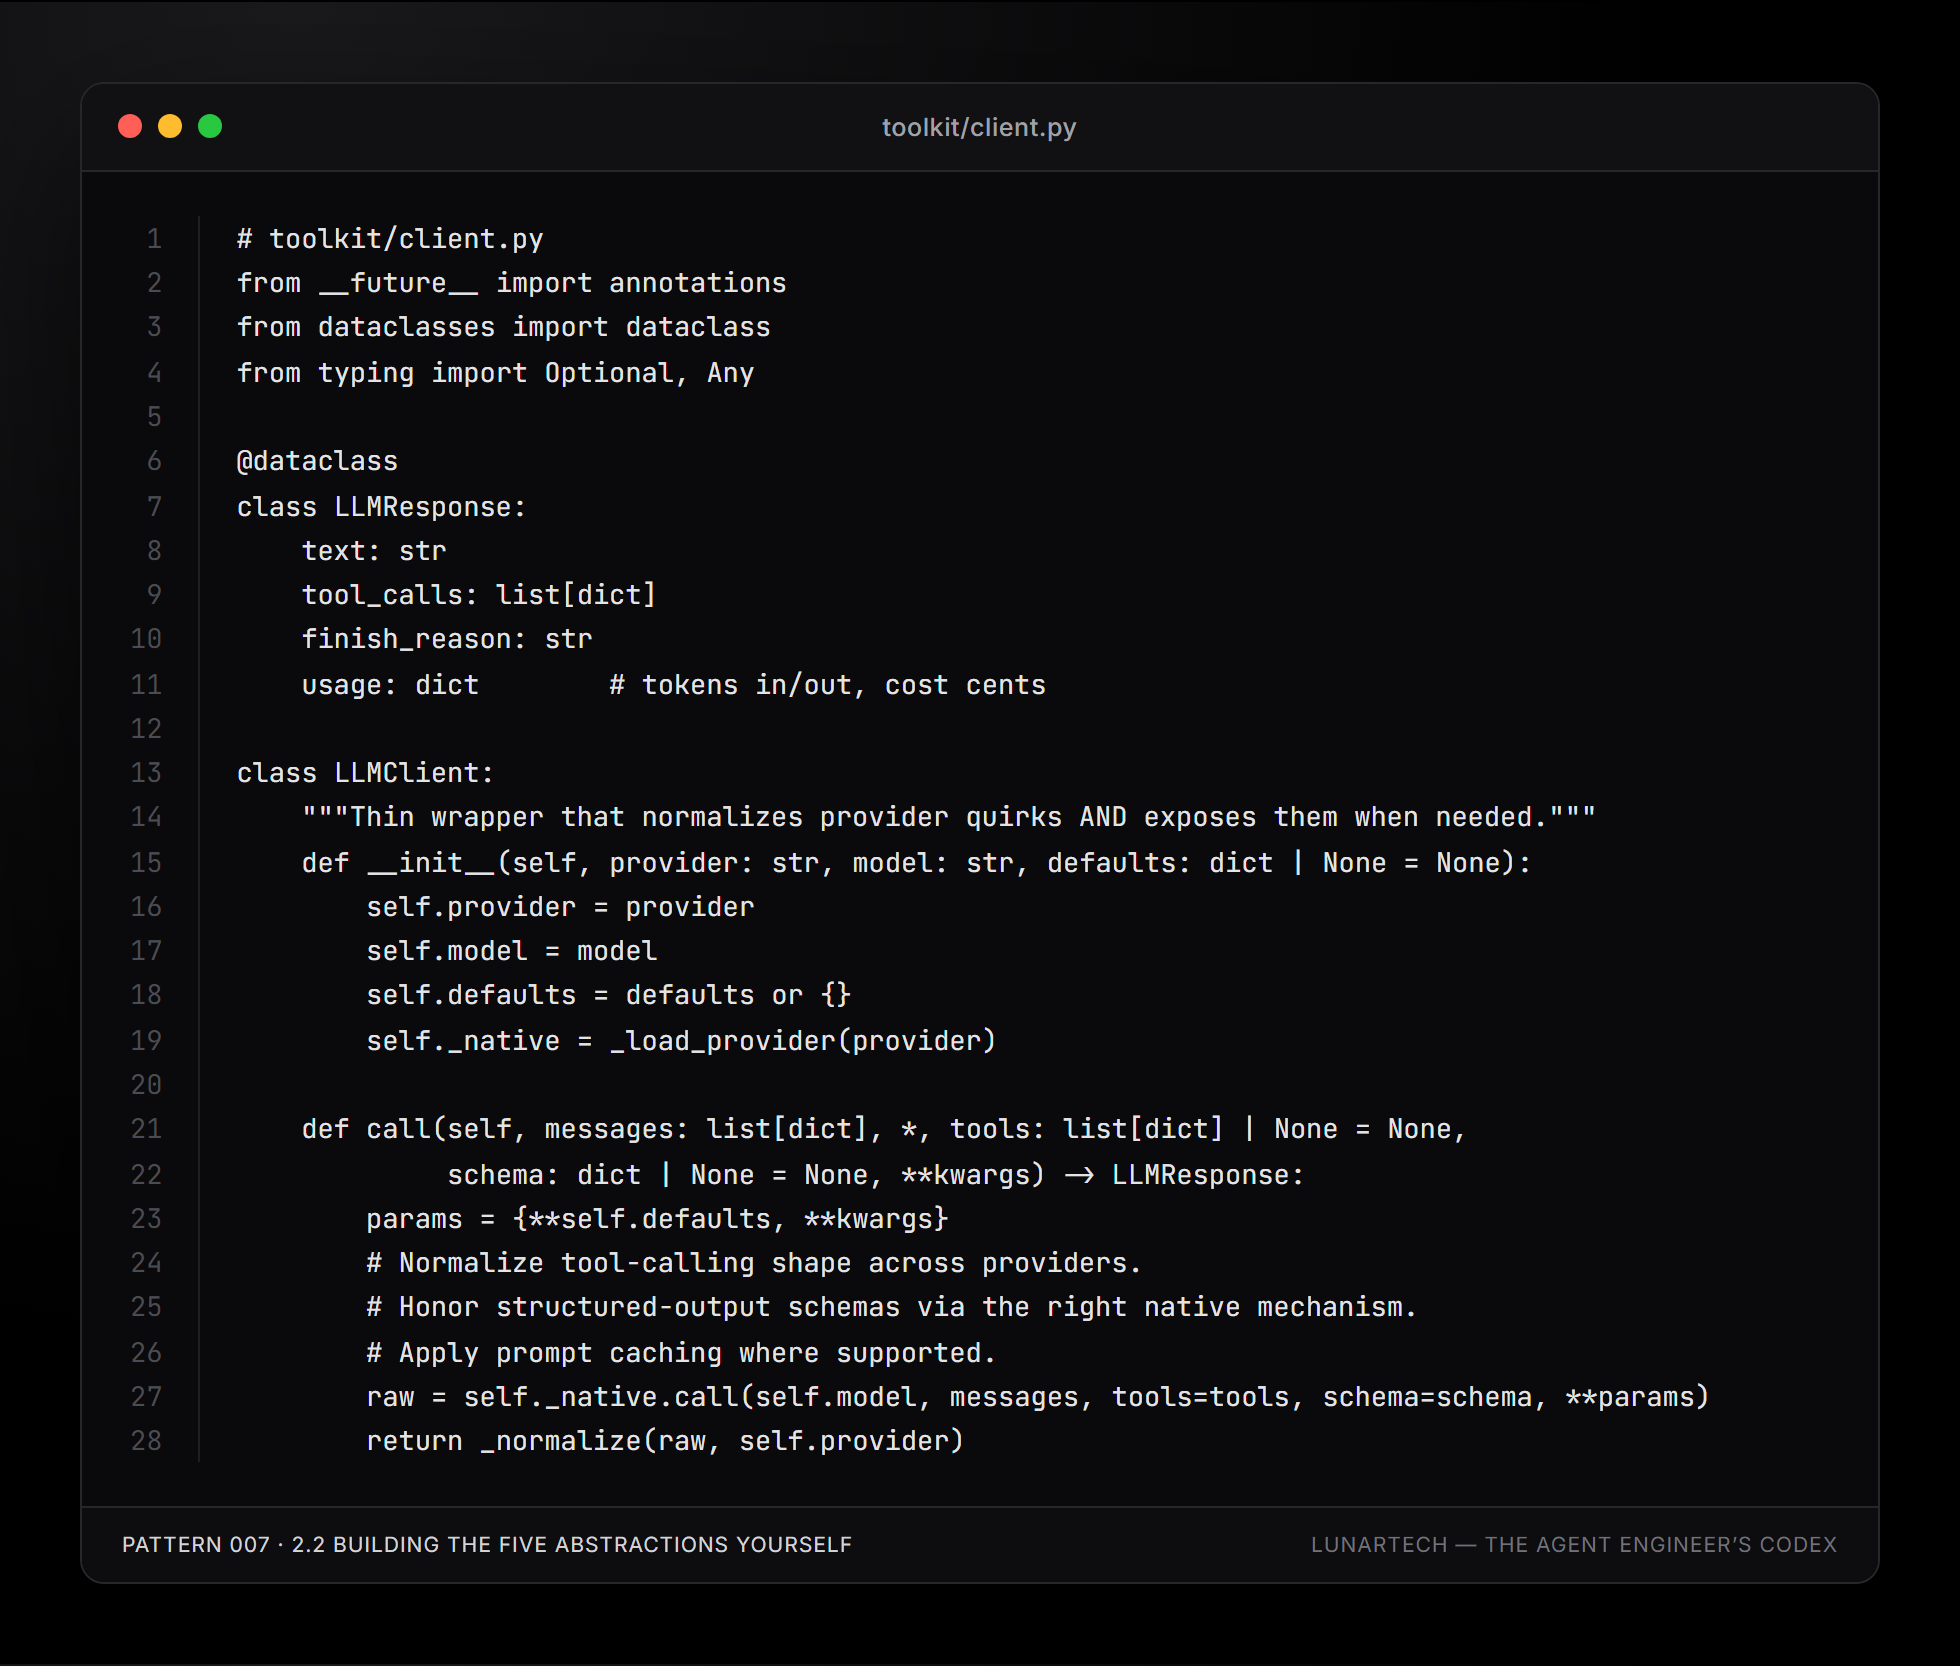This screenshot has height=1666, width=1960.
Task: Click 'from dataclasses import dataclass' line
Action: coord(503,327)
